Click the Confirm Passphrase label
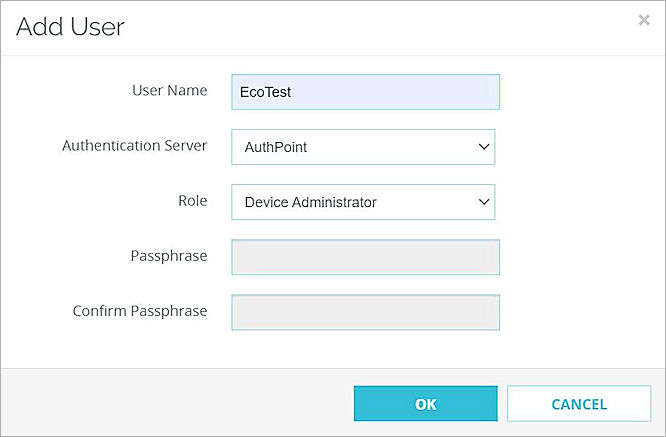This screenshot has height=437, width=666. (x=139, y=311)
